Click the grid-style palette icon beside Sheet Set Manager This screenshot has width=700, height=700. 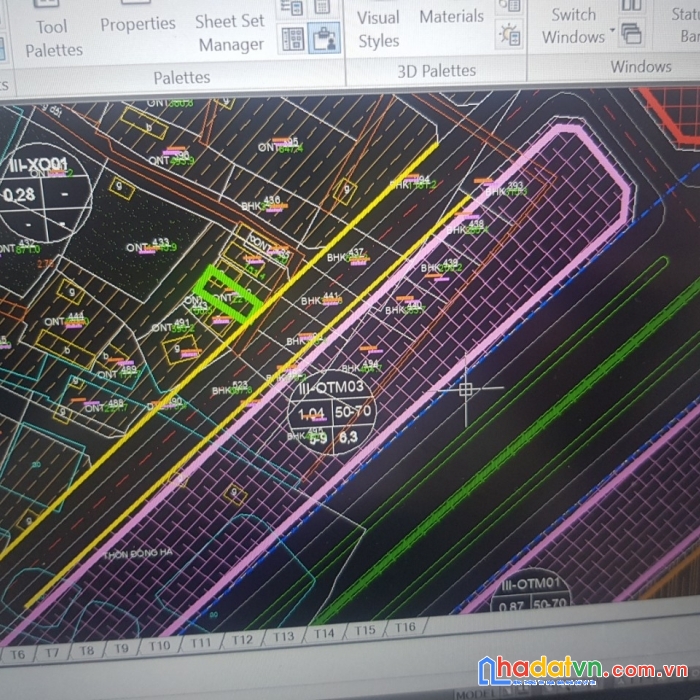[293, 38]
